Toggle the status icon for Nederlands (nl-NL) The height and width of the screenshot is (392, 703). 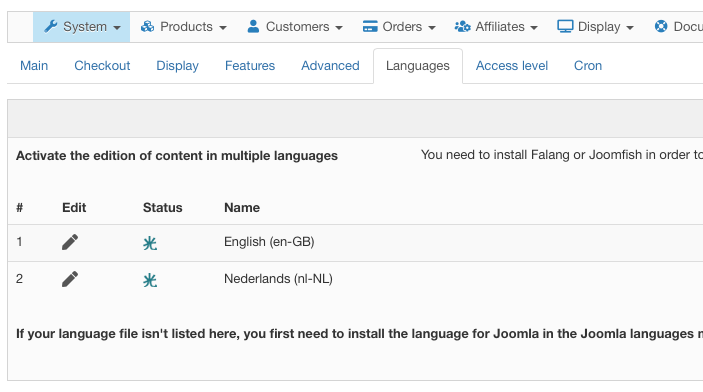(150, 281)
